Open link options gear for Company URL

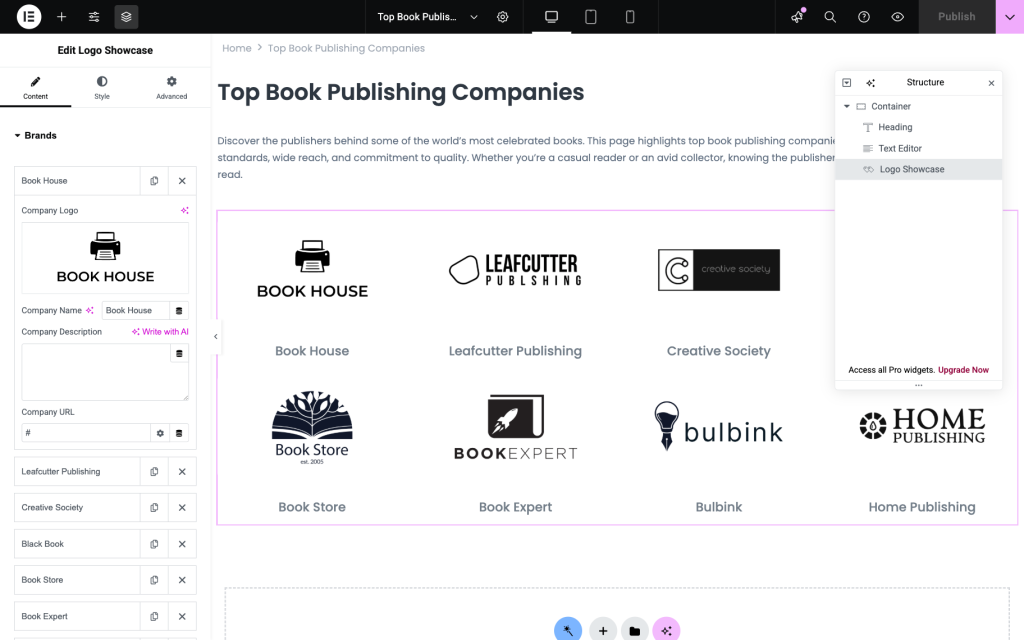pyautogui.click(x=160, y=433)
